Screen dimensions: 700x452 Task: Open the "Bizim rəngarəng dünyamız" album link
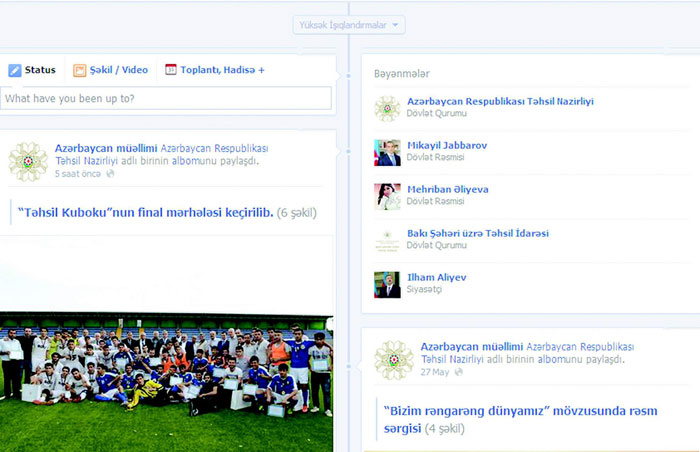point(521,419)
